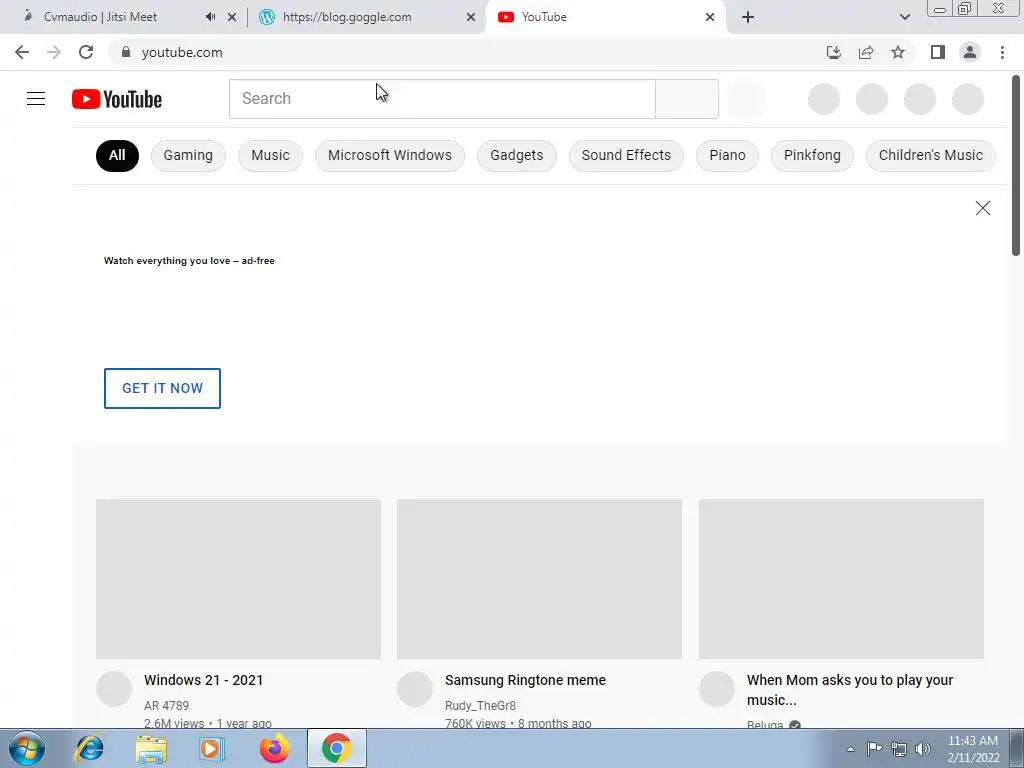Image resolution: width=1024 pixels, height=768 pixels.
Task: Open the Chrome side panel icon
Action: [938, 52]
